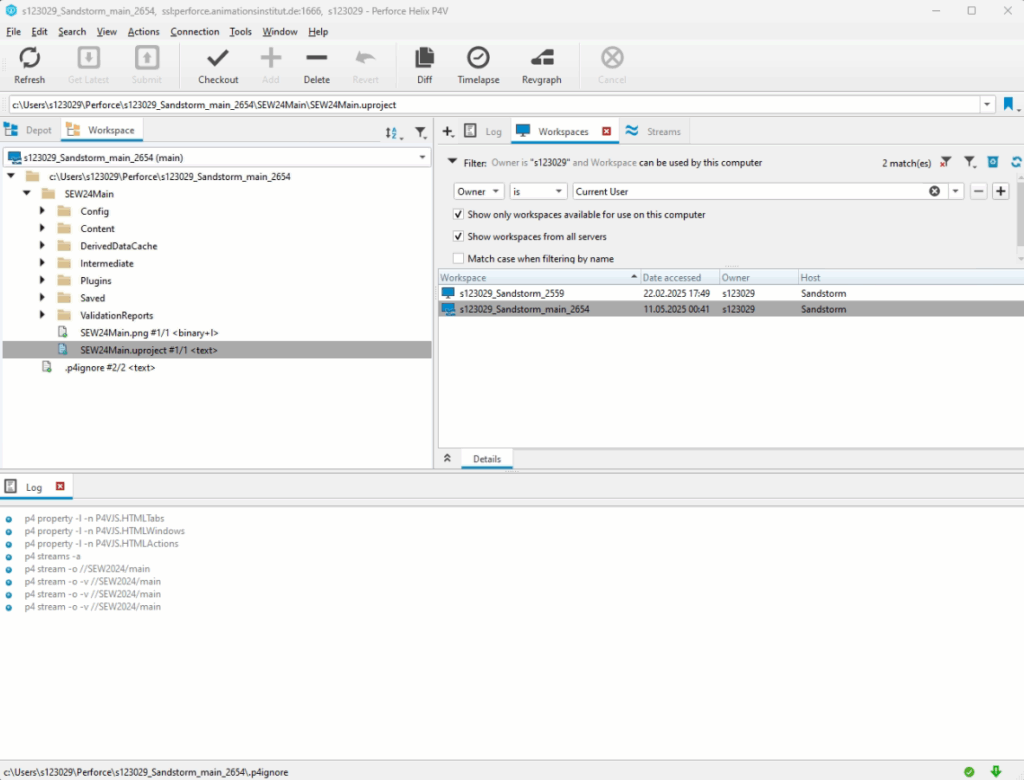Collapse the SEW24Main folder

point(27,193)
